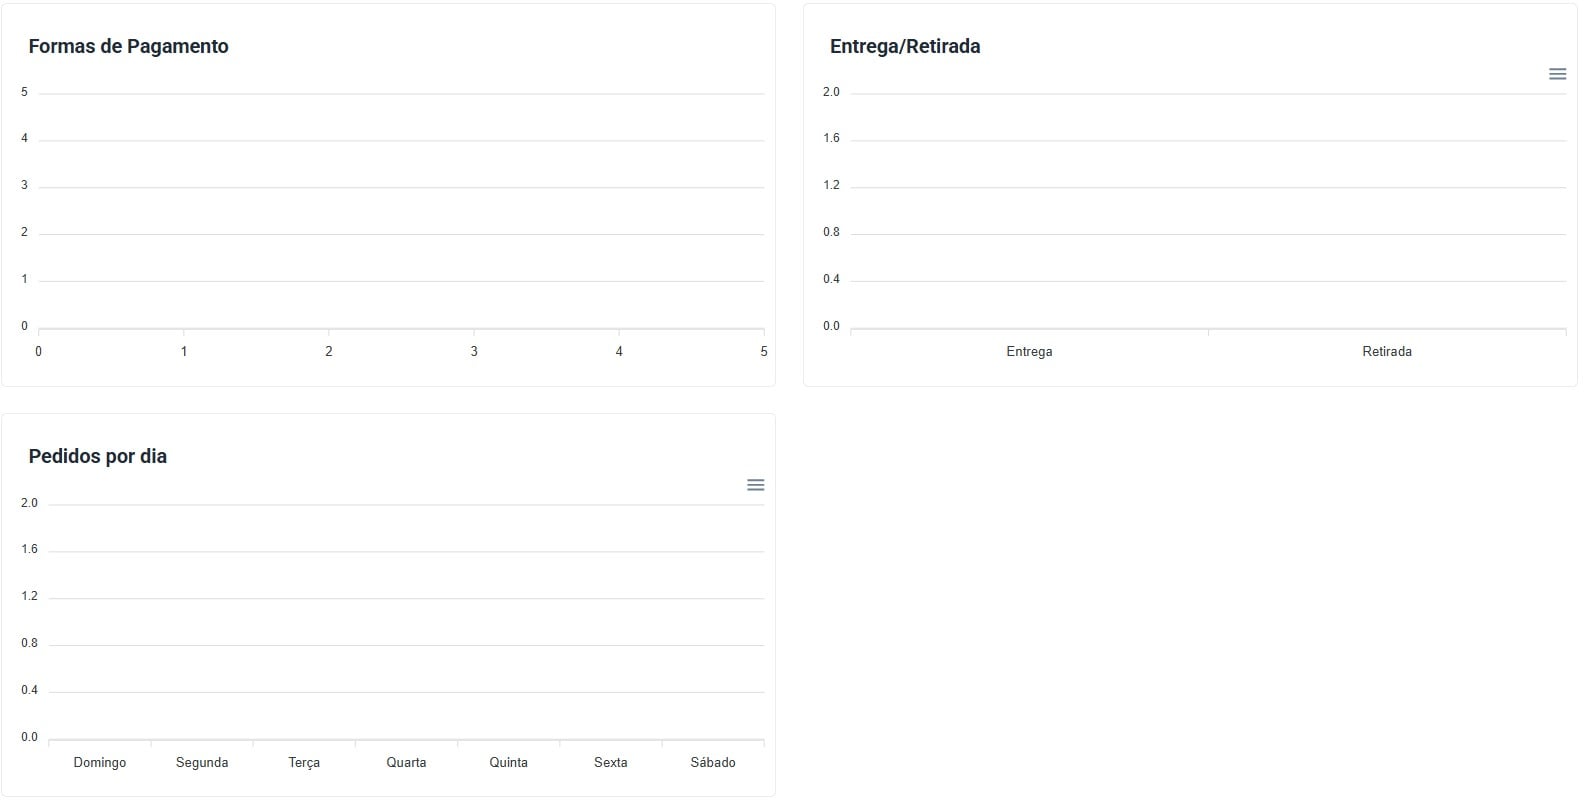Click the Pedidos por dia chart heading

click(x=97, y=456)
